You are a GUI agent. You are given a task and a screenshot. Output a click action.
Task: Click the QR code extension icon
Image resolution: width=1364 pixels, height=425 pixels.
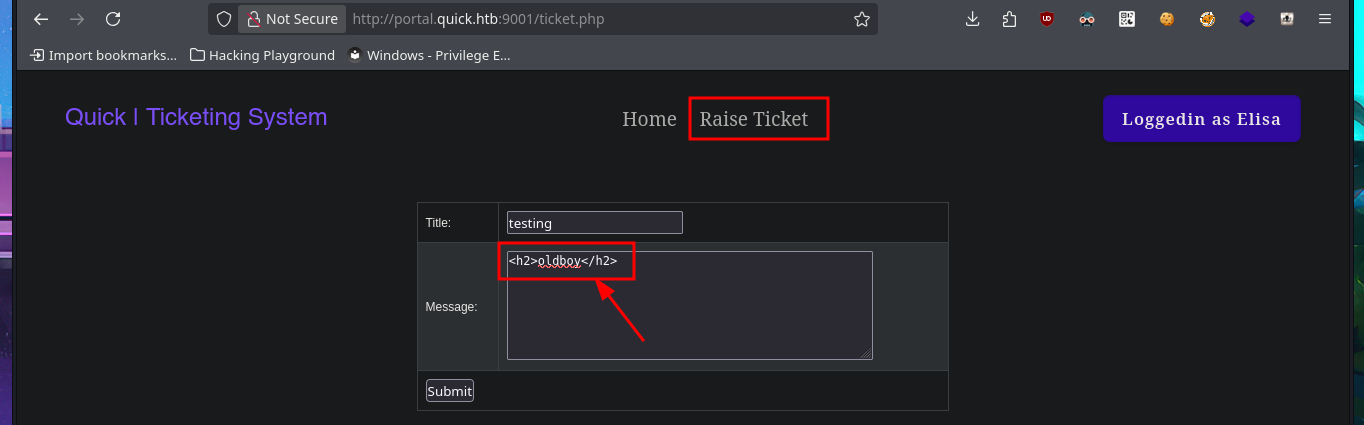1127,19
